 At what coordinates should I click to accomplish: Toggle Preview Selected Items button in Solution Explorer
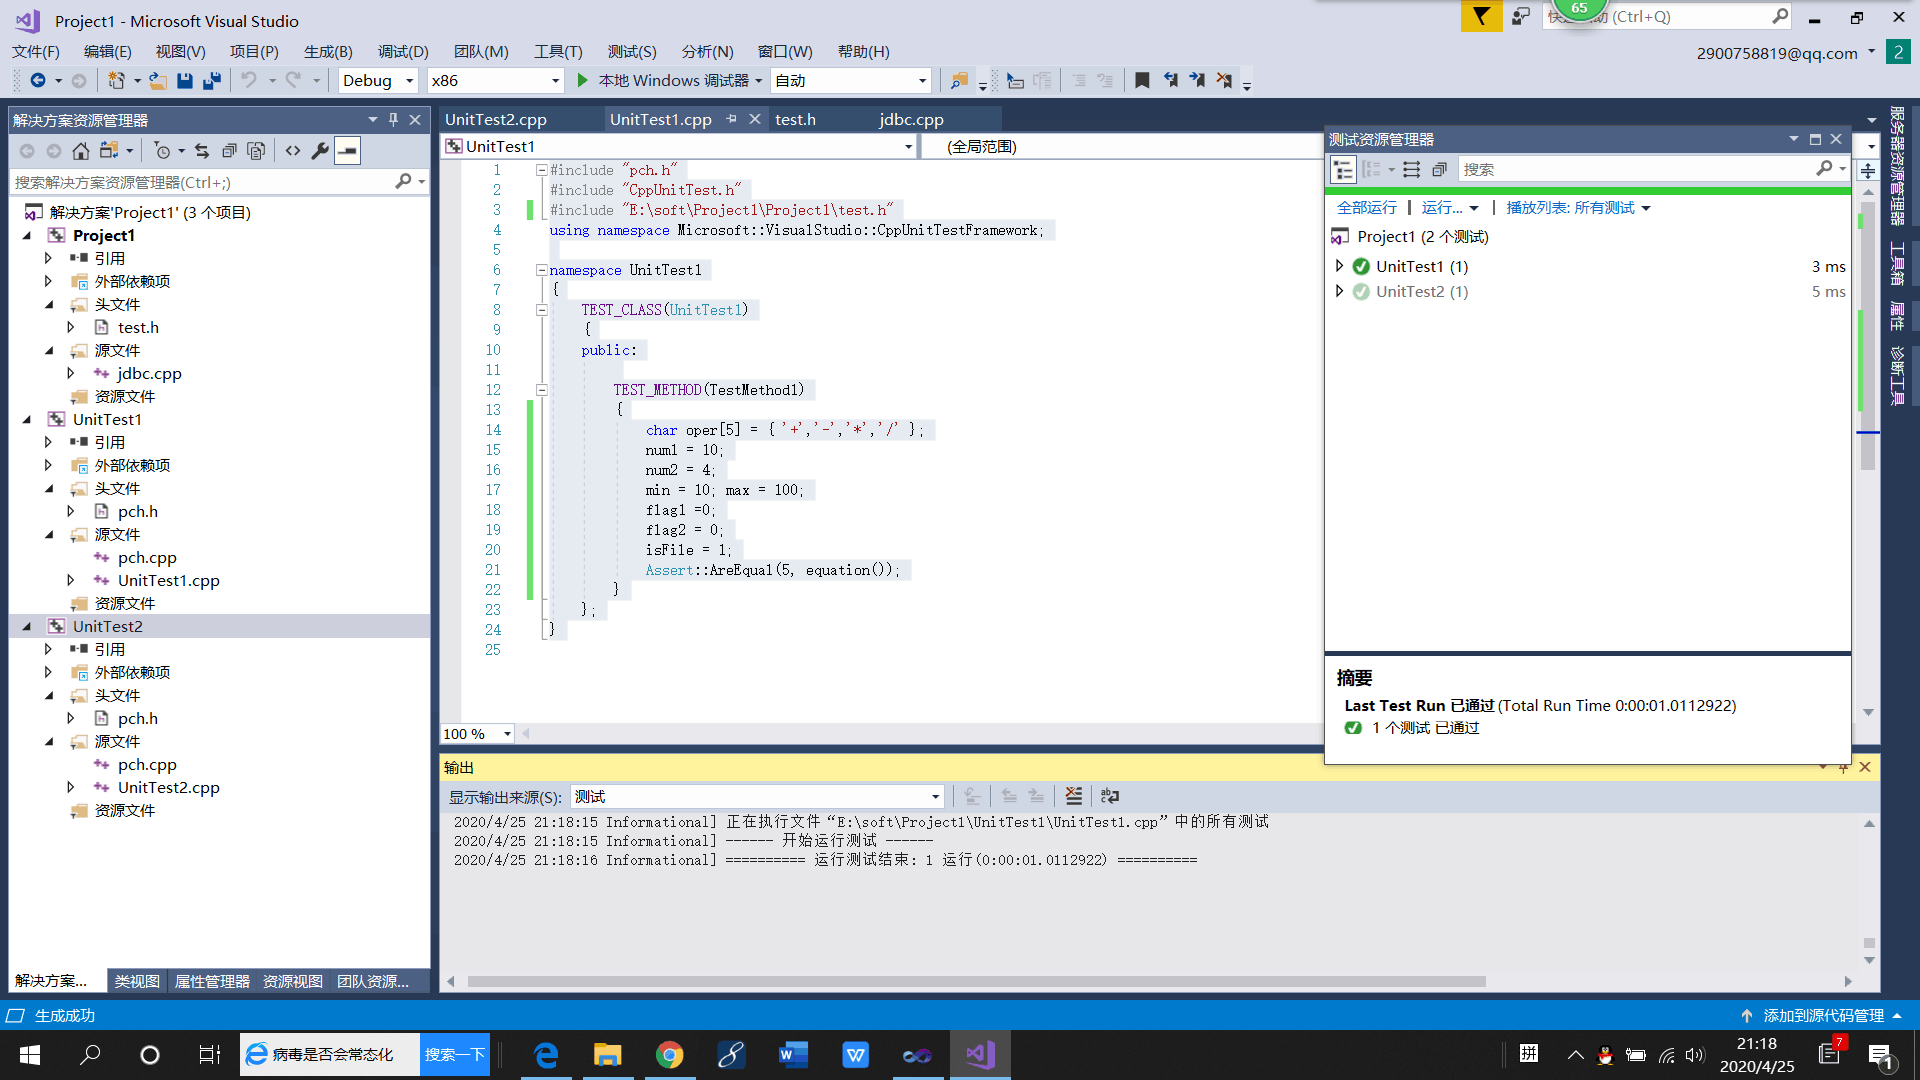coord(347,151)
